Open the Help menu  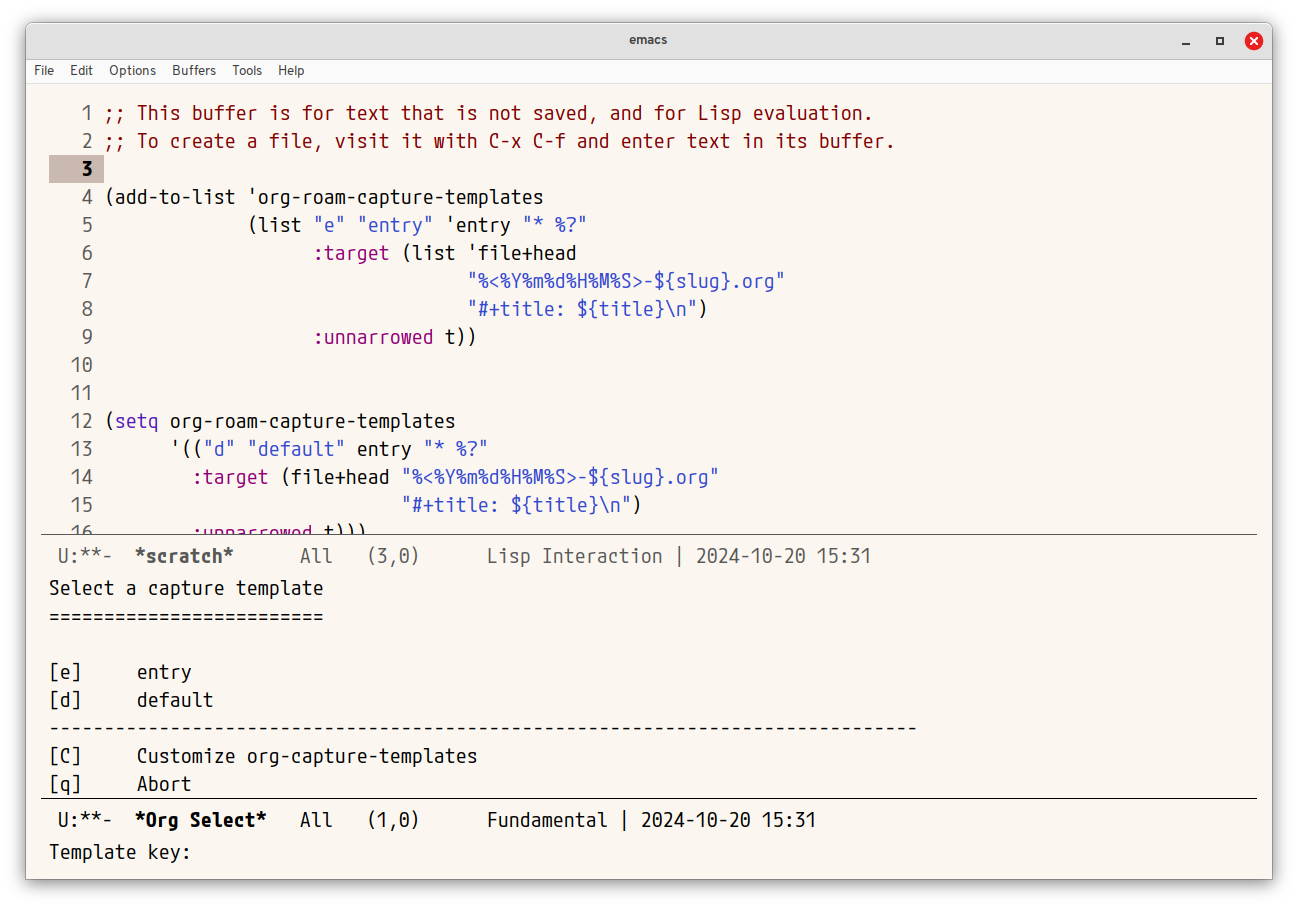[291, 70]
